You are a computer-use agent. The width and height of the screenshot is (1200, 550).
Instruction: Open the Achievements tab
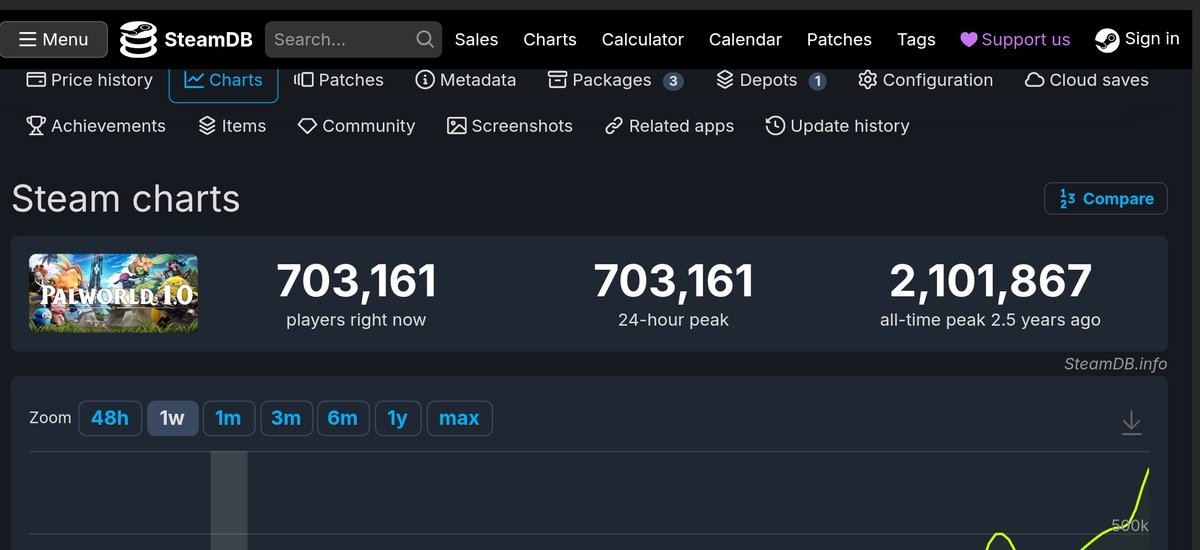click(96, 126)
